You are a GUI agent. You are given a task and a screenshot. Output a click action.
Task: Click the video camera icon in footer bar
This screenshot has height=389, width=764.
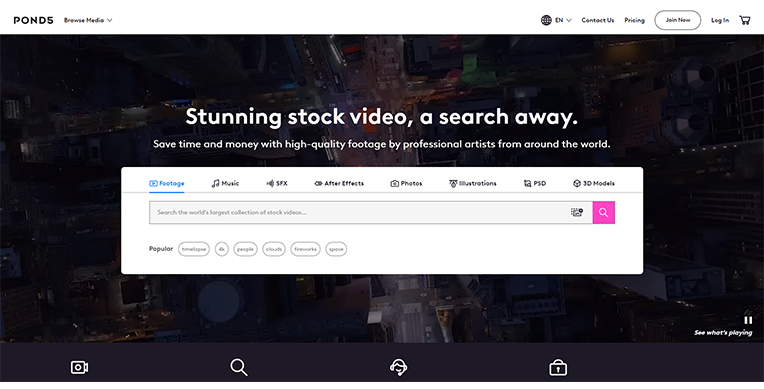tap(79, 367)
